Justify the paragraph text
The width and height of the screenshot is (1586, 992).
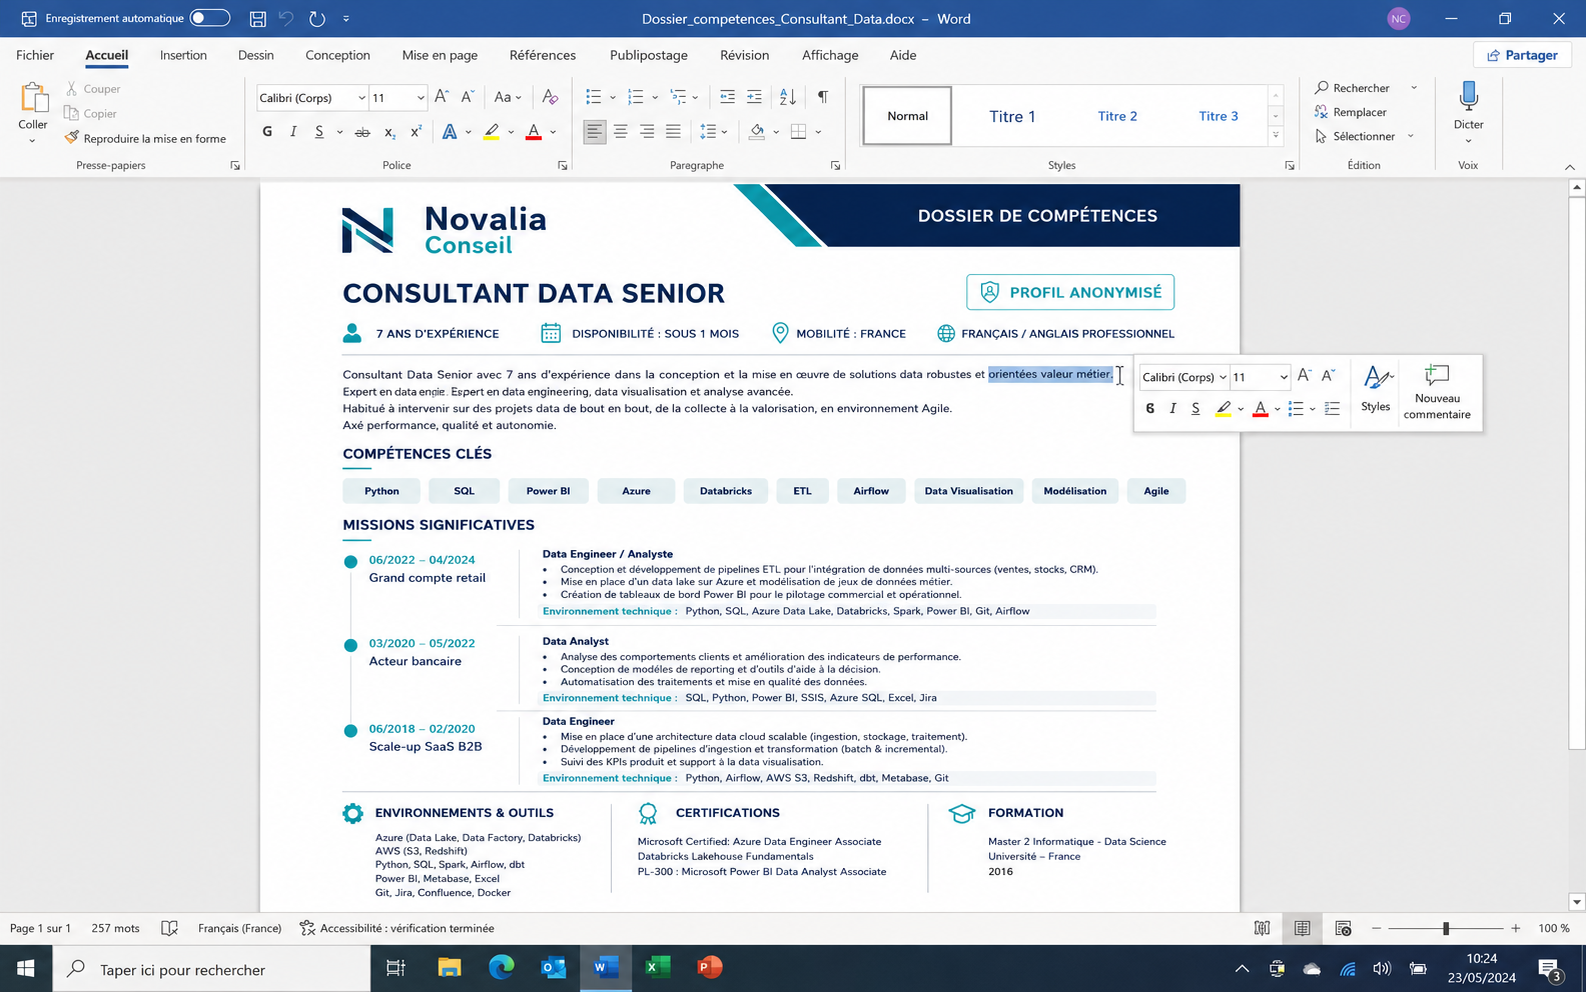tap(673, 131)
